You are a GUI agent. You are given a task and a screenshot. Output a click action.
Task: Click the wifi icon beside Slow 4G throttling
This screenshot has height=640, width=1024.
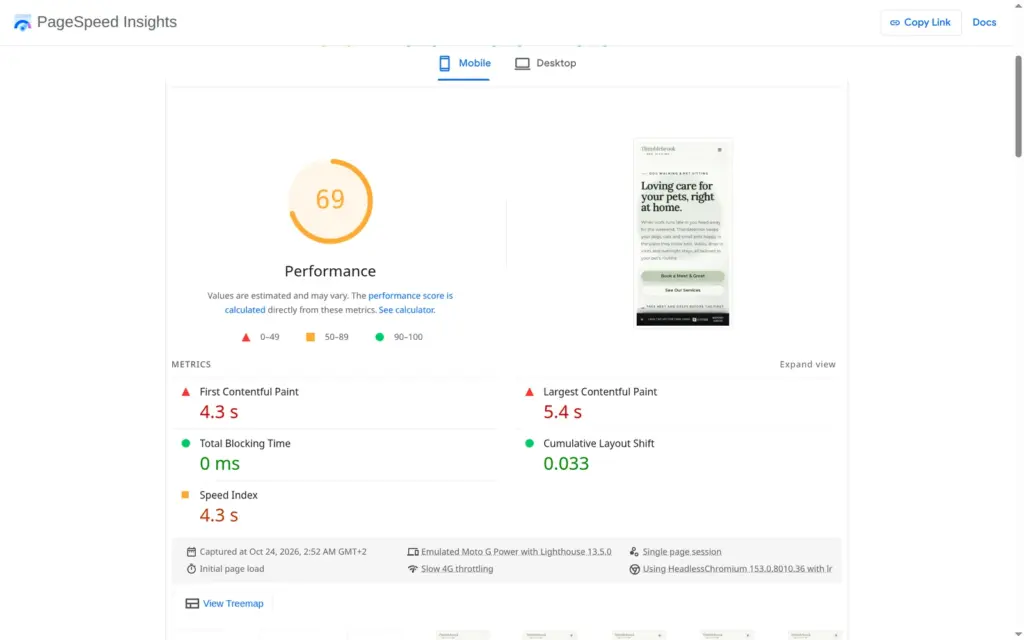(x=413, y=569)
